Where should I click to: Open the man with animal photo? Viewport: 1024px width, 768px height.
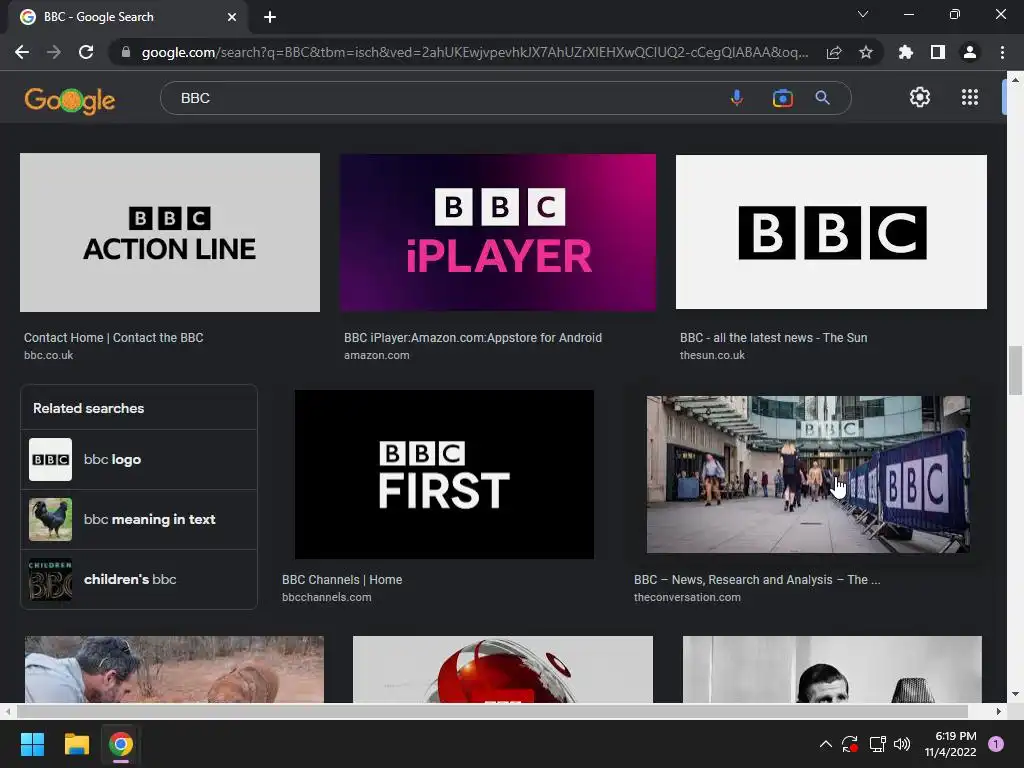pyautogui.click(x=174, y=669)
